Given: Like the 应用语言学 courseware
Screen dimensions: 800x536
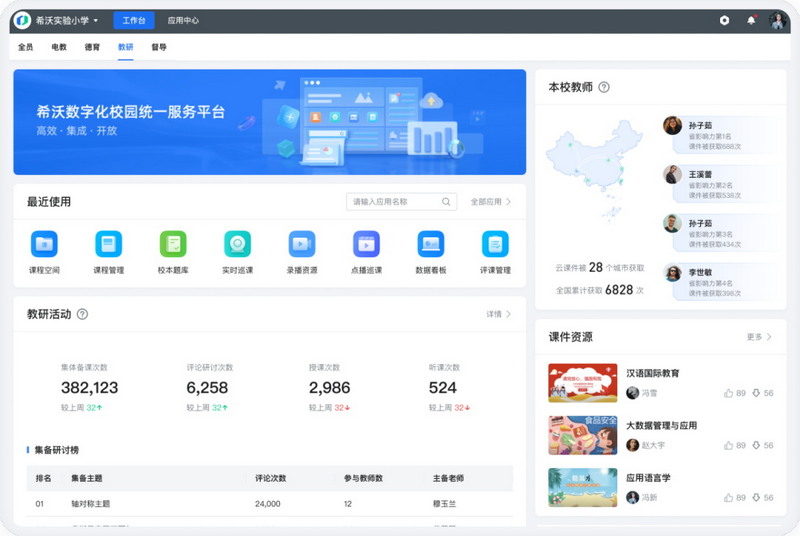Looking at the screenshot, I should click(x=729, y=497).
